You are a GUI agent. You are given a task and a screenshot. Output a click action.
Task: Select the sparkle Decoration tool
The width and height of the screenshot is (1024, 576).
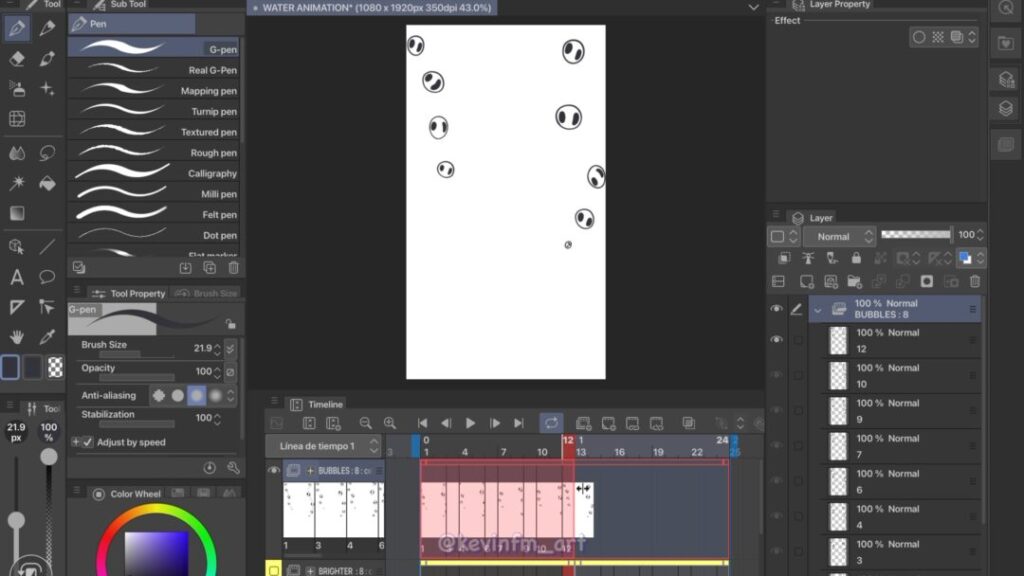point(47,89)
